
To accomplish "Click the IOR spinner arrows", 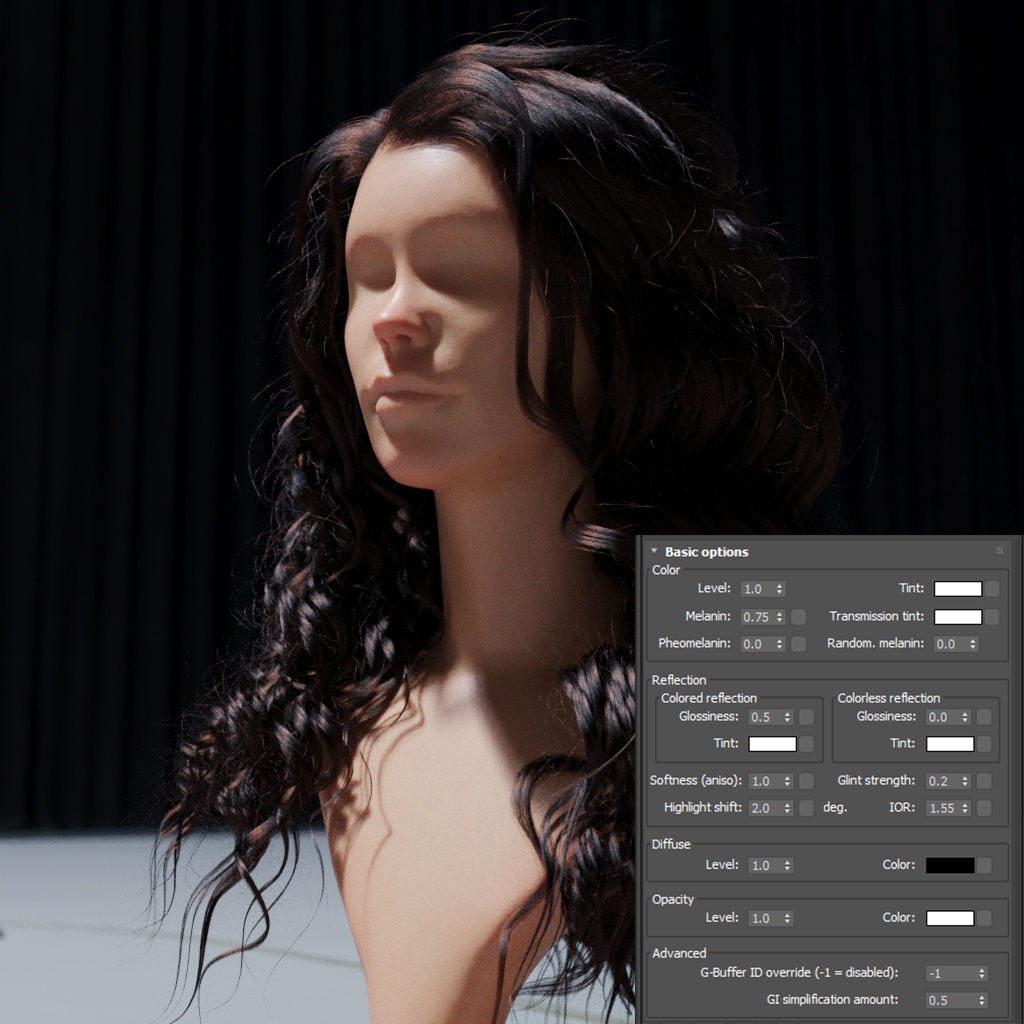I will 965,808.
